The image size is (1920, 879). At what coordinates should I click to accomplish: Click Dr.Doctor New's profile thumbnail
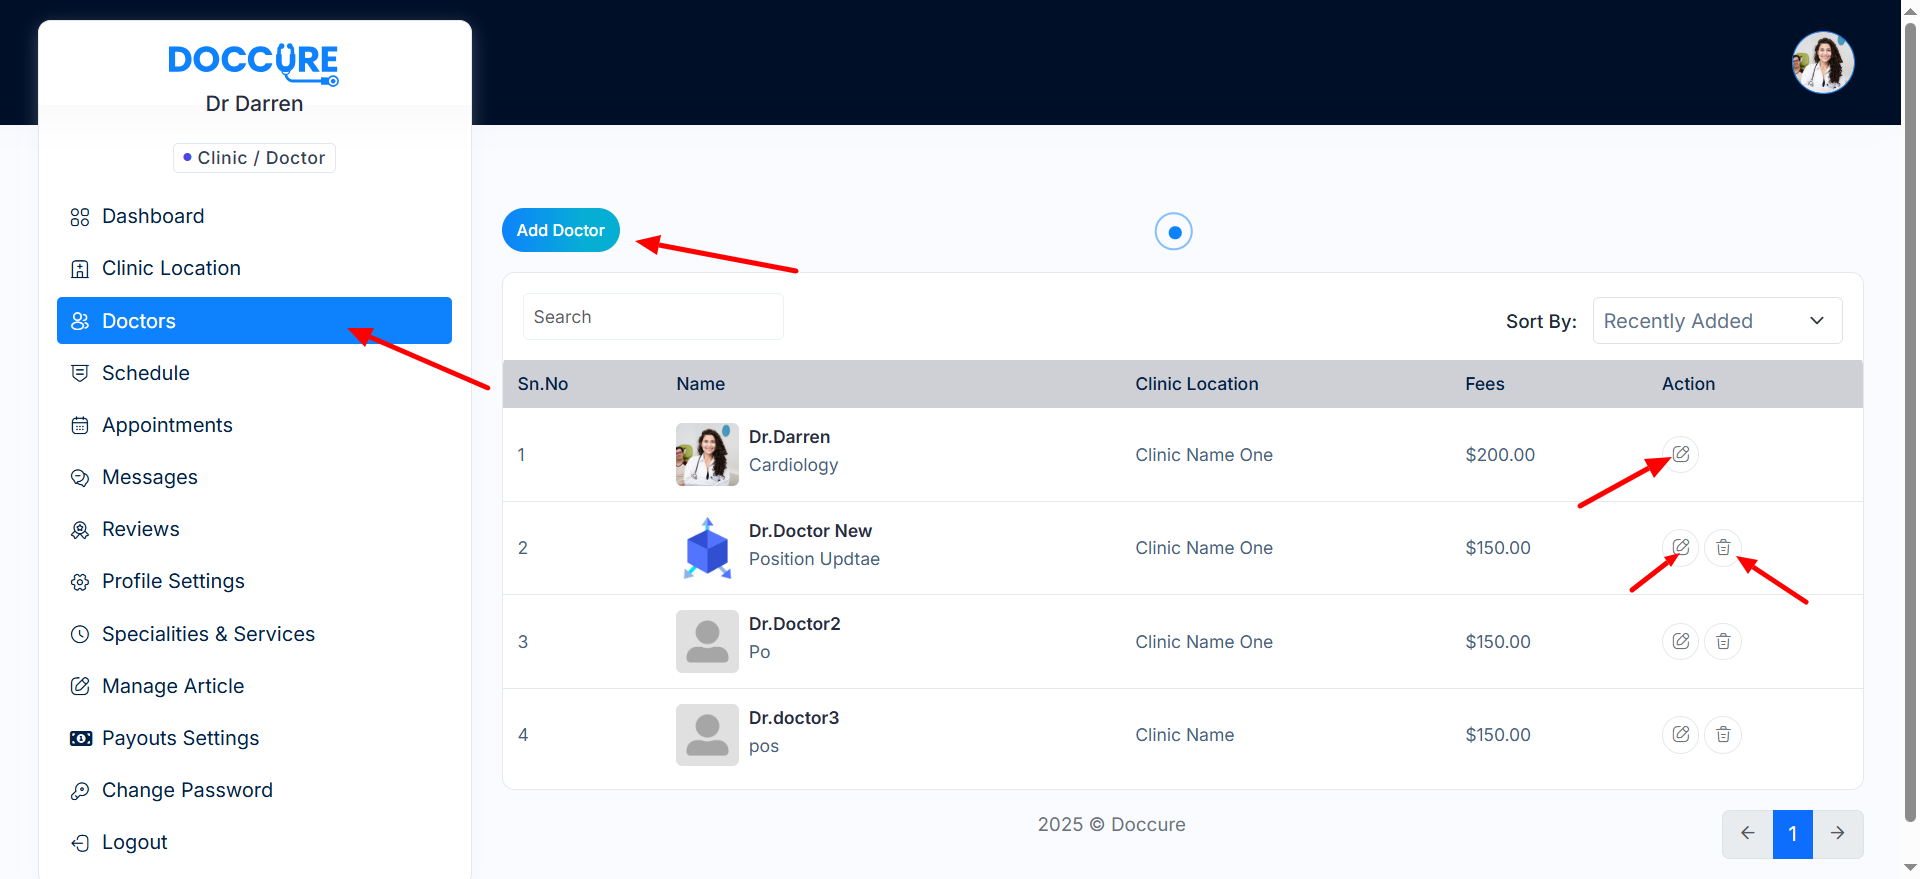707,548
